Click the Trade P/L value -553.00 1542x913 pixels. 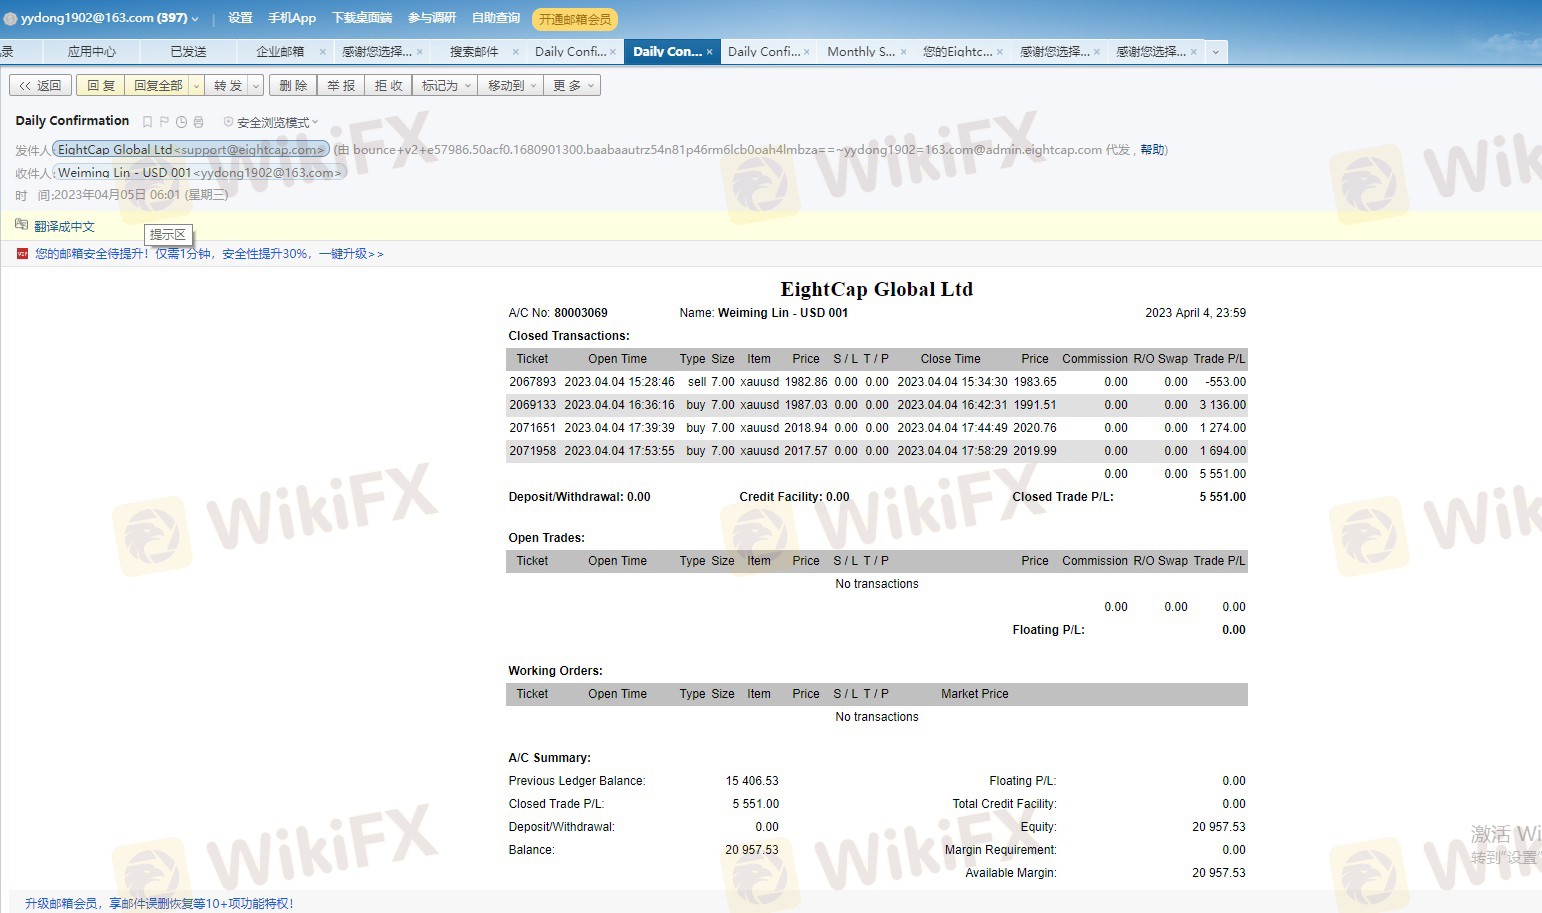click(x=1226, y=382)
